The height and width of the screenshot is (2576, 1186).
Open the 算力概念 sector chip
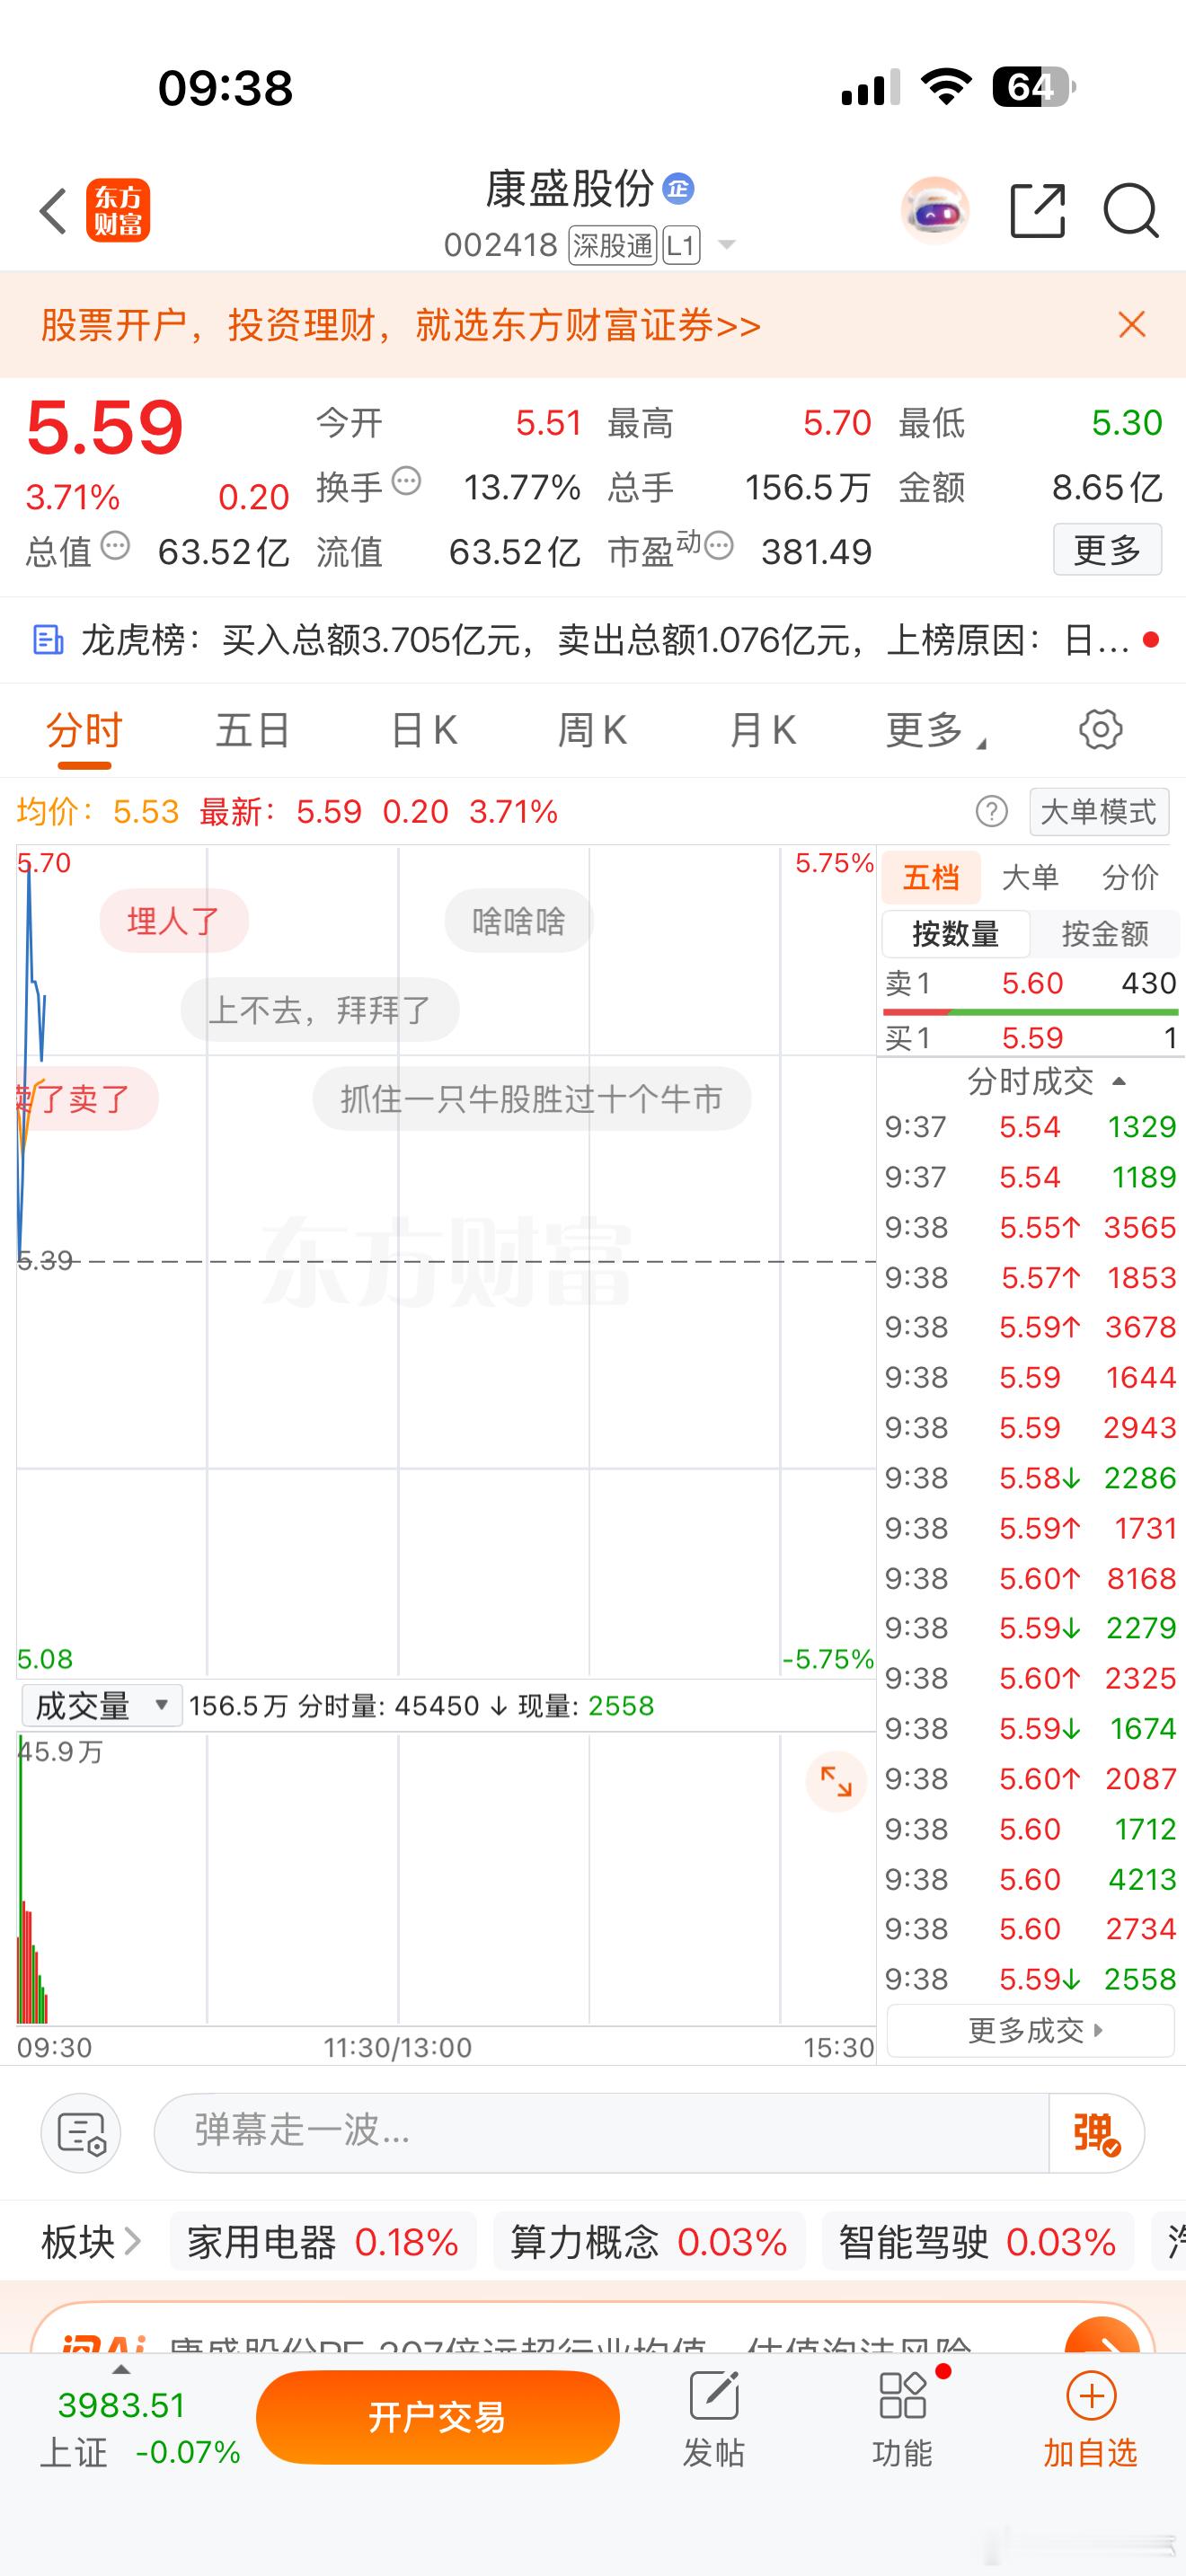(649, 2242)
